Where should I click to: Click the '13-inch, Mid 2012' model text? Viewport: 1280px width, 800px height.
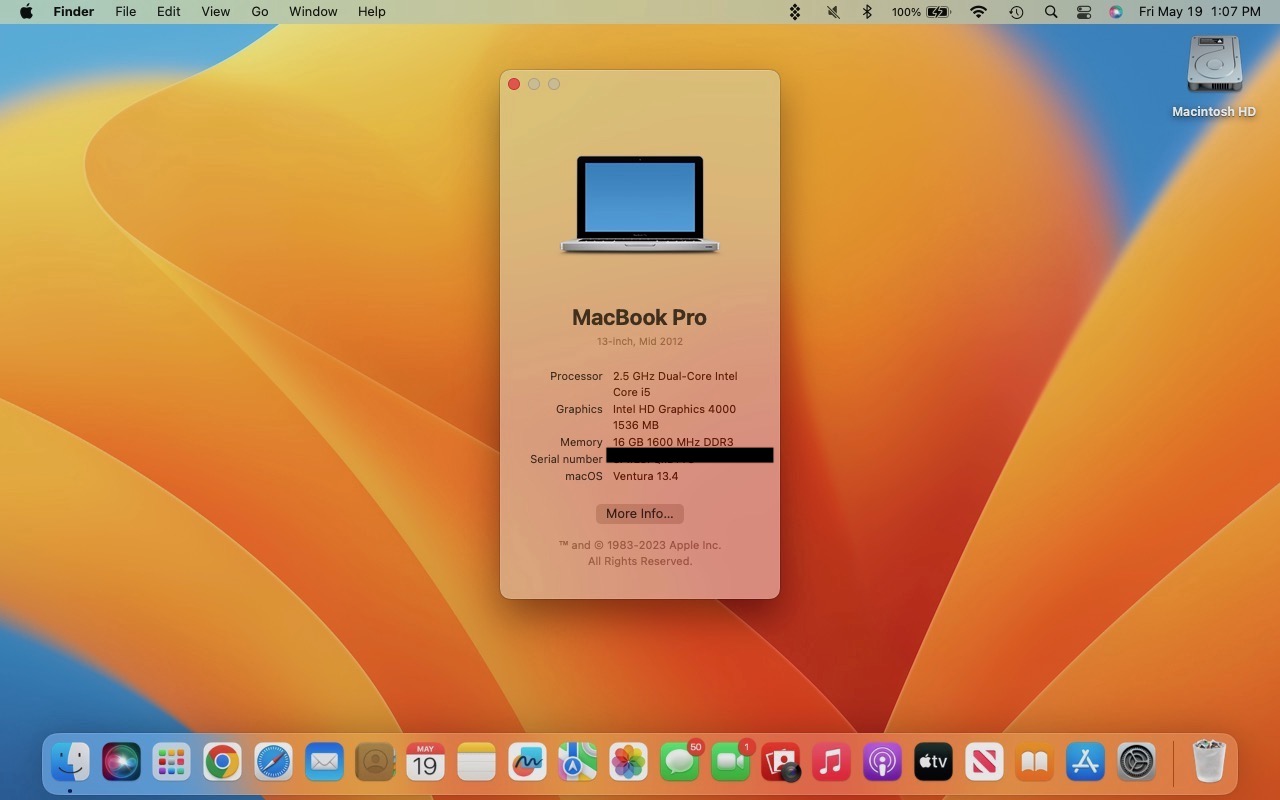point(640,342)
